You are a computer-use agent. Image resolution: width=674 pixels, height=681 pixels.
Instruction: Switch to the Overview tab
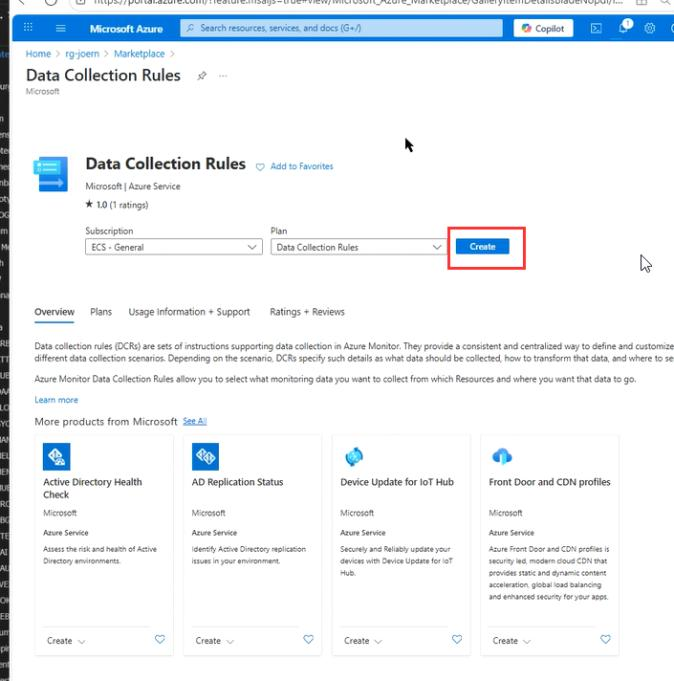54,312
